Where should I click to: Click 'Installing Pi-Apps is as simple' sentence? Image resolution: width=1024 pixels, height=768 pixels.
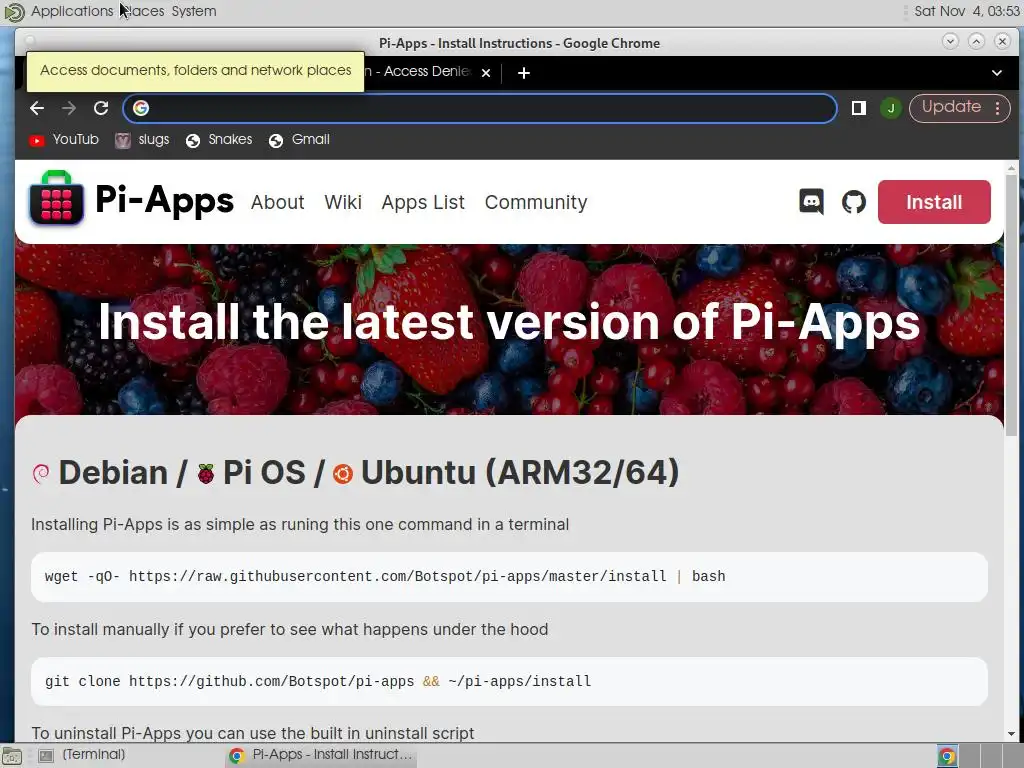click(x=300, y=524)
